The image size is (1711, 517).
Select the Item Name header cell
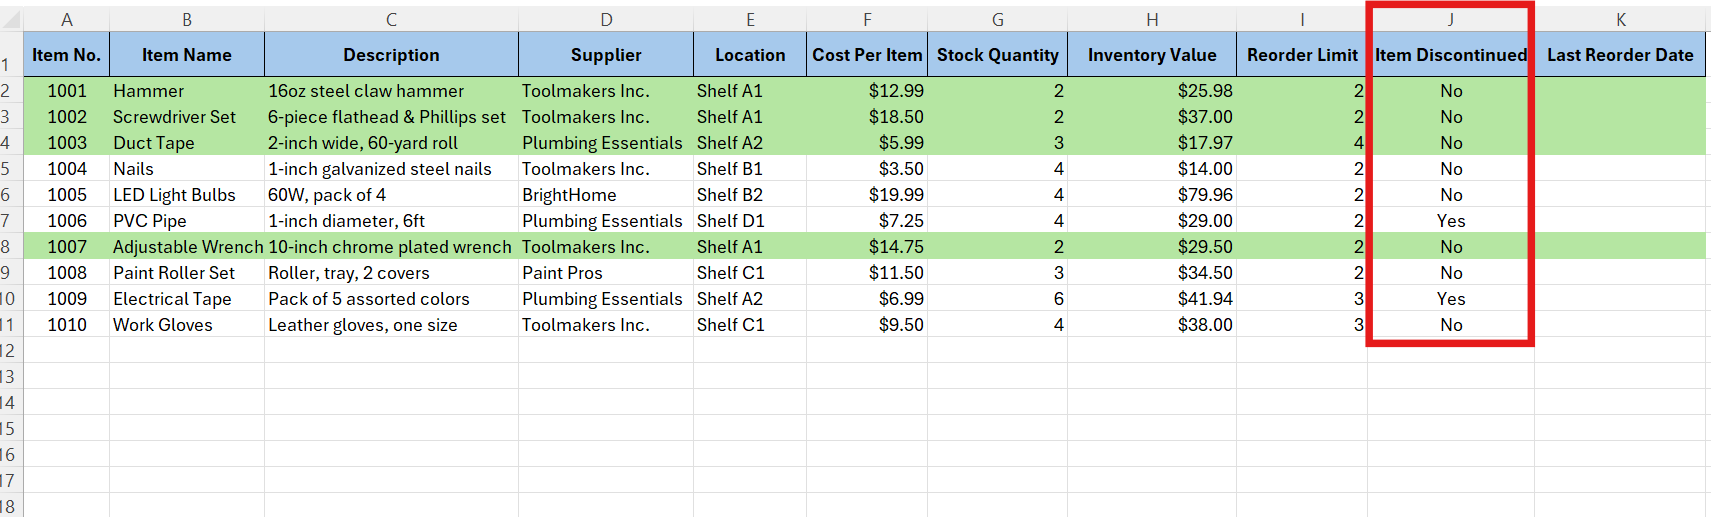click(x=186, y=55)
